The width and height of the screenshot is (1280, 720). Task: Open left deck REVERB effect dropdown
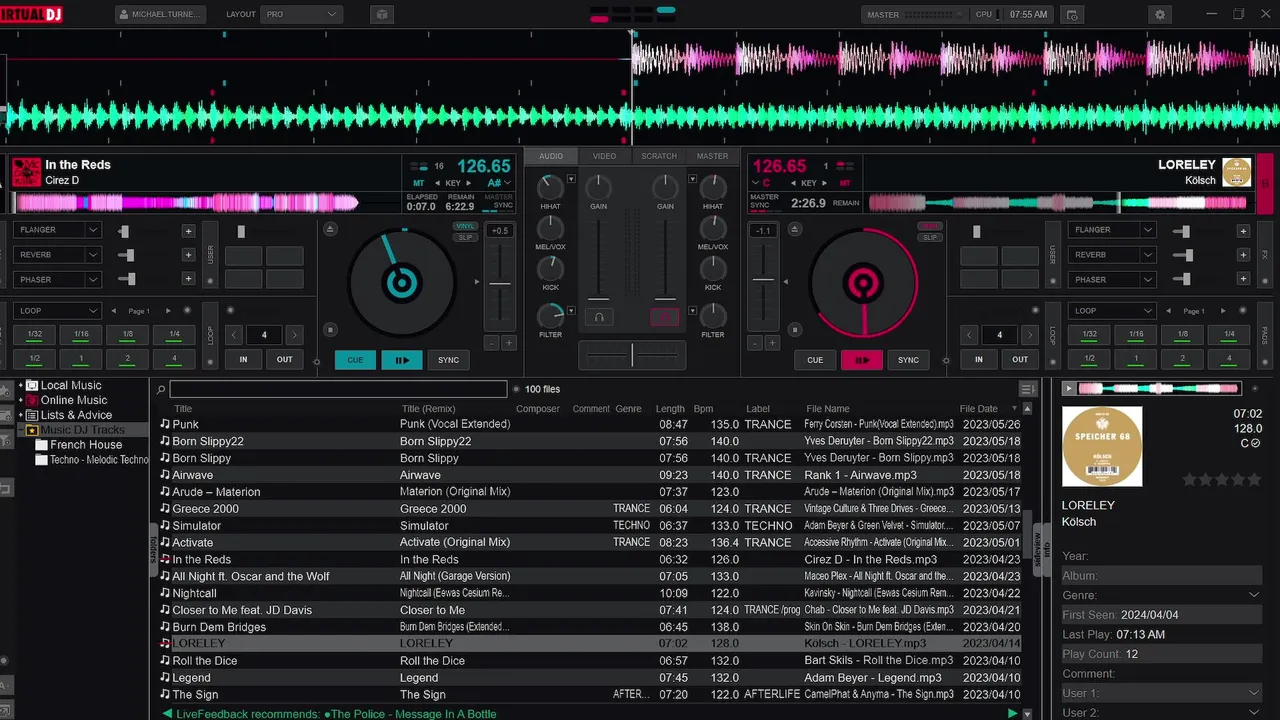click(58, 255)
